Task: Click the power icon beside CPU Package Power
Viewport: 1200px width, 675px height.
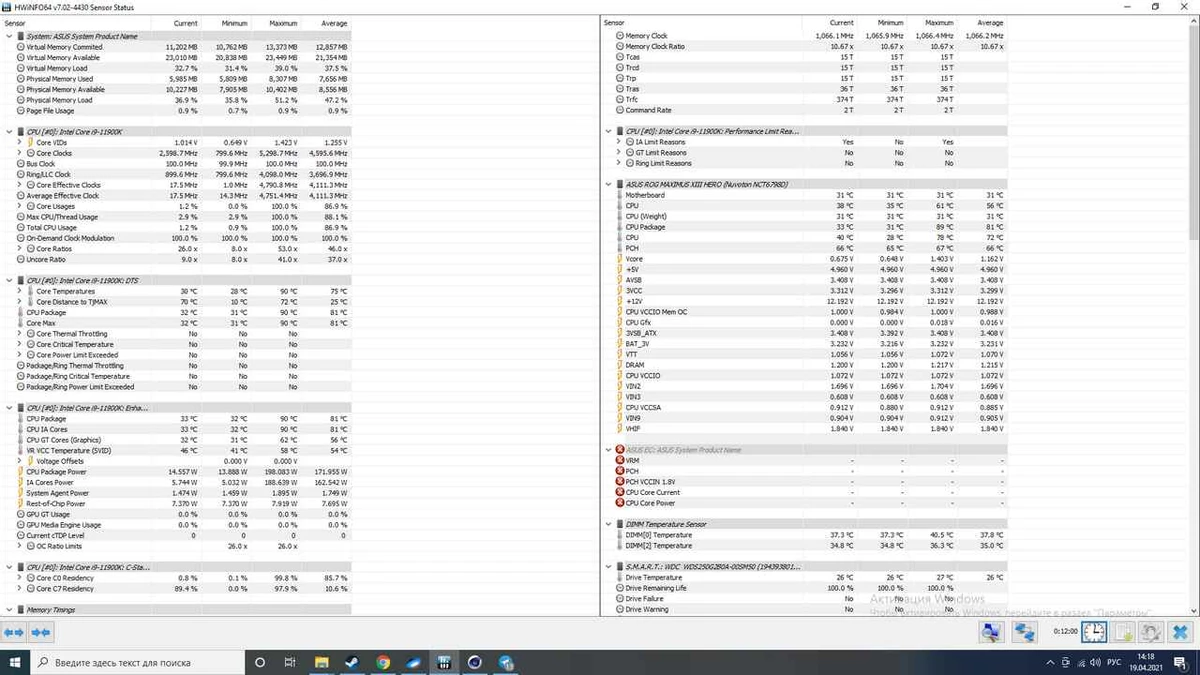Action: pos(20,471)
